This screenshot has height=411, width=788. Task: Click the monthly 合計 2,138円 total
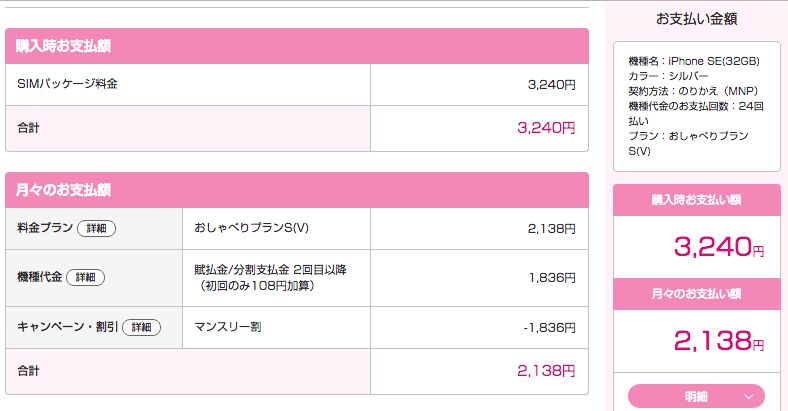[x=546, y=371]
